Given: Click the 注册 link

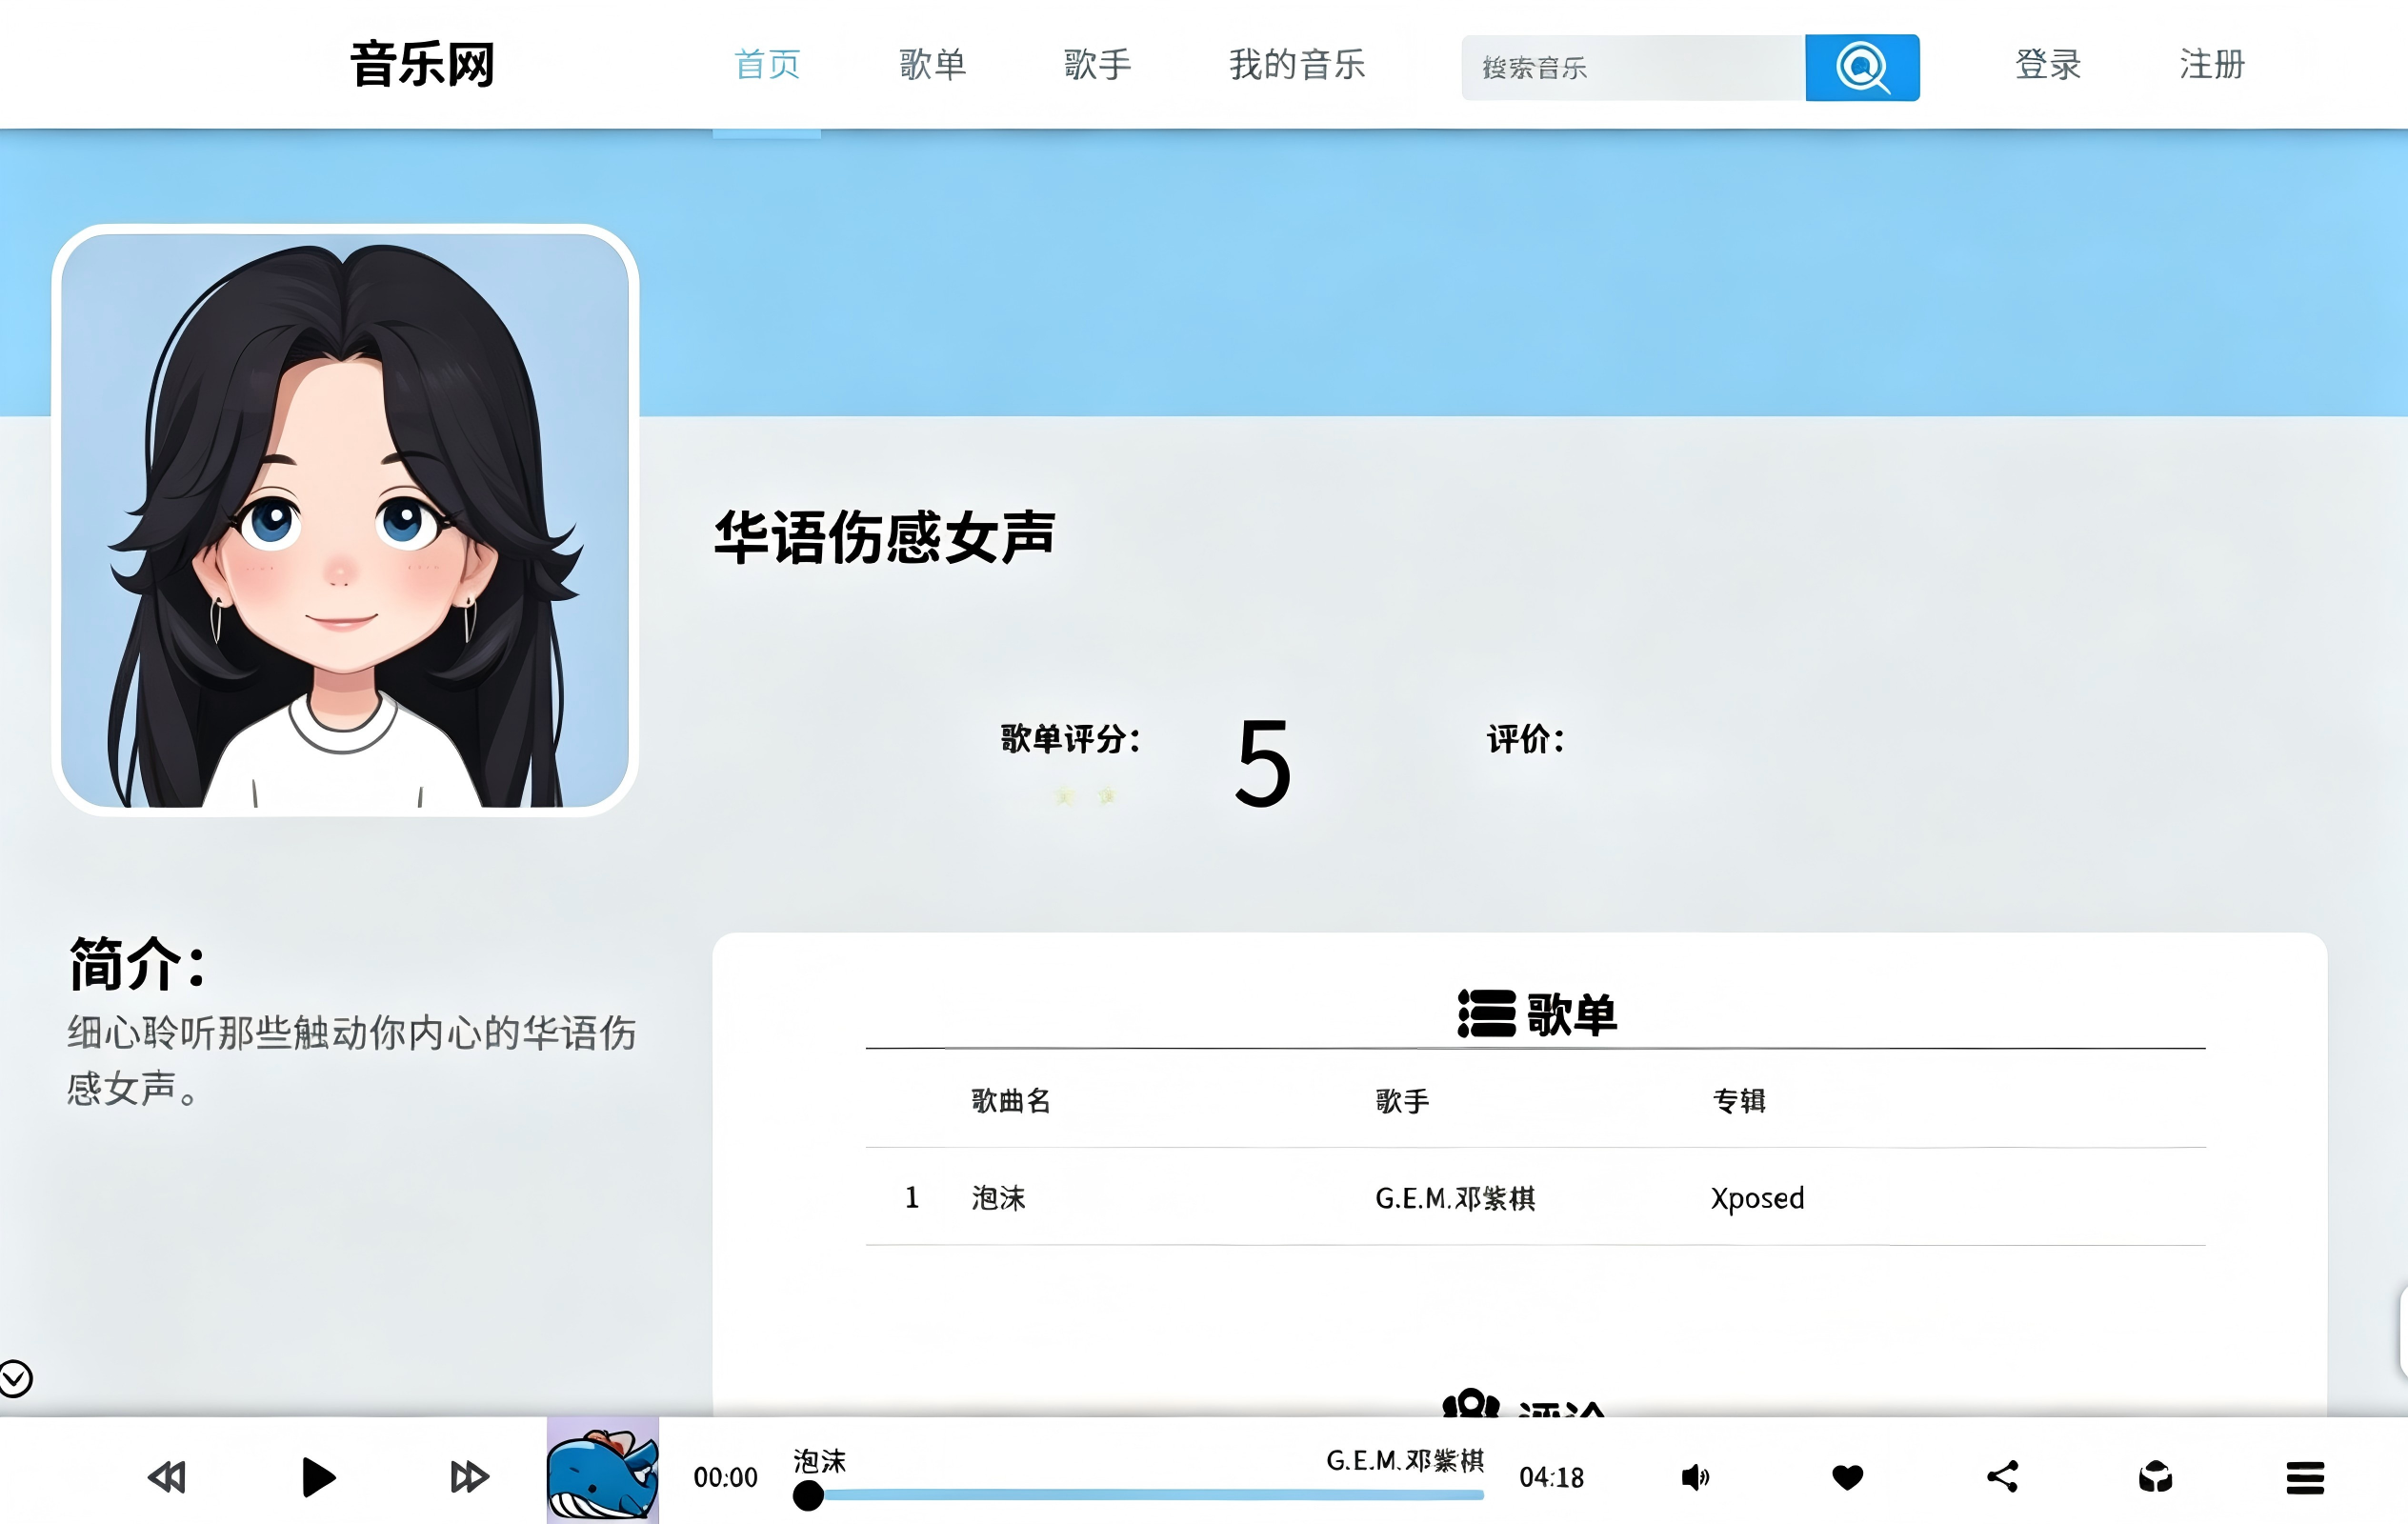Looking at the screenshot, I should (2212, 65).
